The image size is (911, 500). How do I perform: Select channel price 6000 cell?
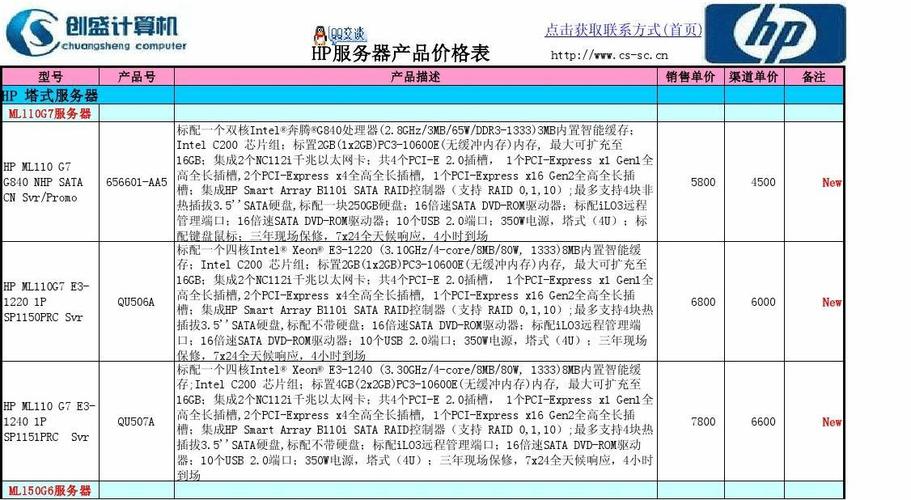click(754, 302)
